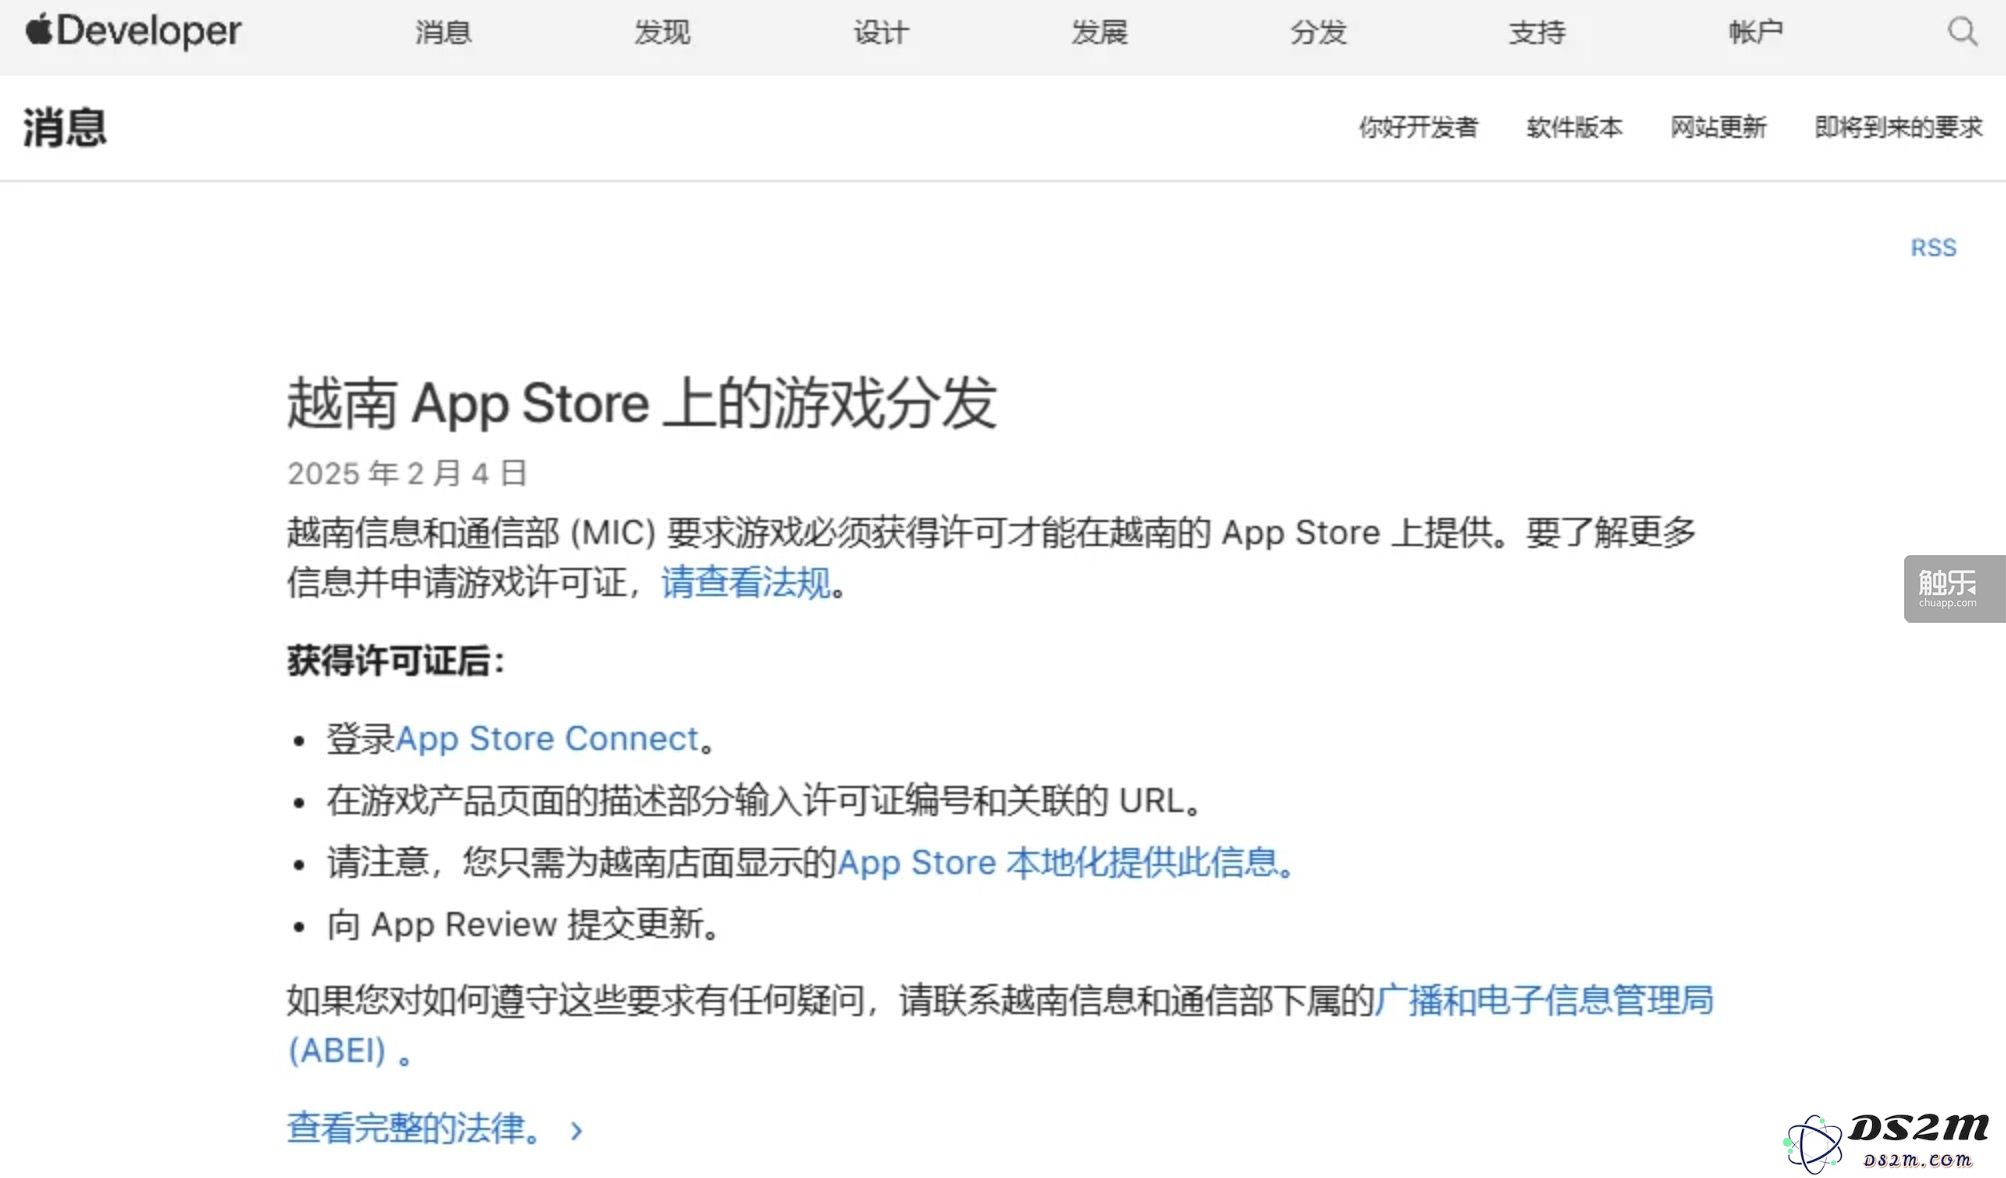The width and height of the screenshot is (2006, 1178).
Task: Open the 消息 menu in top navigation
Action: click(443, 32)
